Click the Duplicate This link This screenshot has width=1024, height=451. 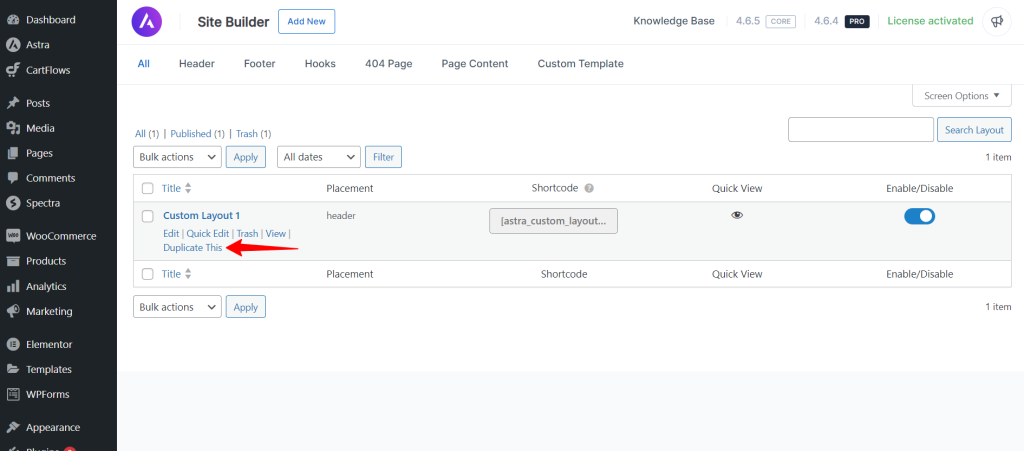click(192, 248)
